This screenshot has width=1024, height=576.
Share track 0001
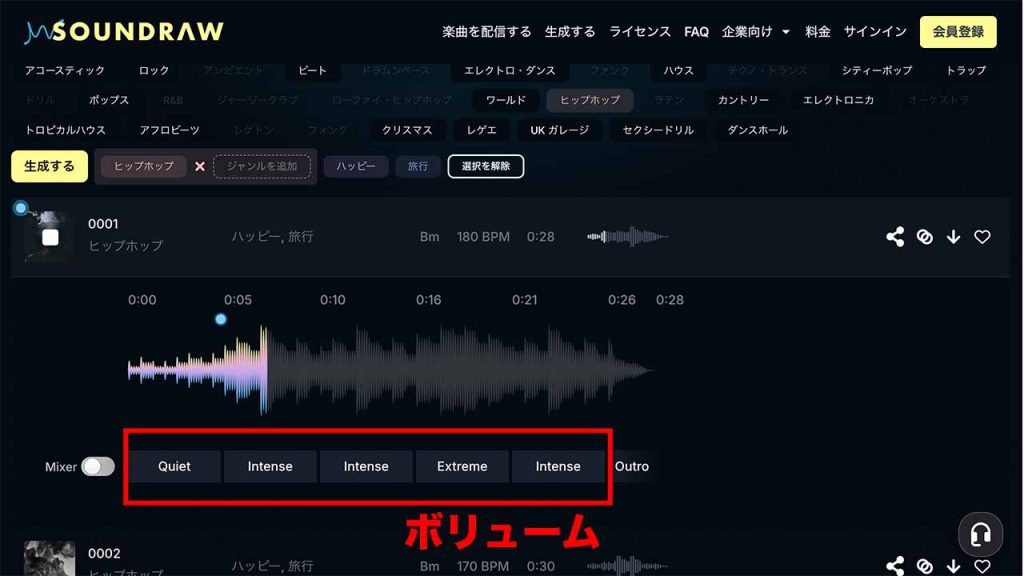[895, 236]
